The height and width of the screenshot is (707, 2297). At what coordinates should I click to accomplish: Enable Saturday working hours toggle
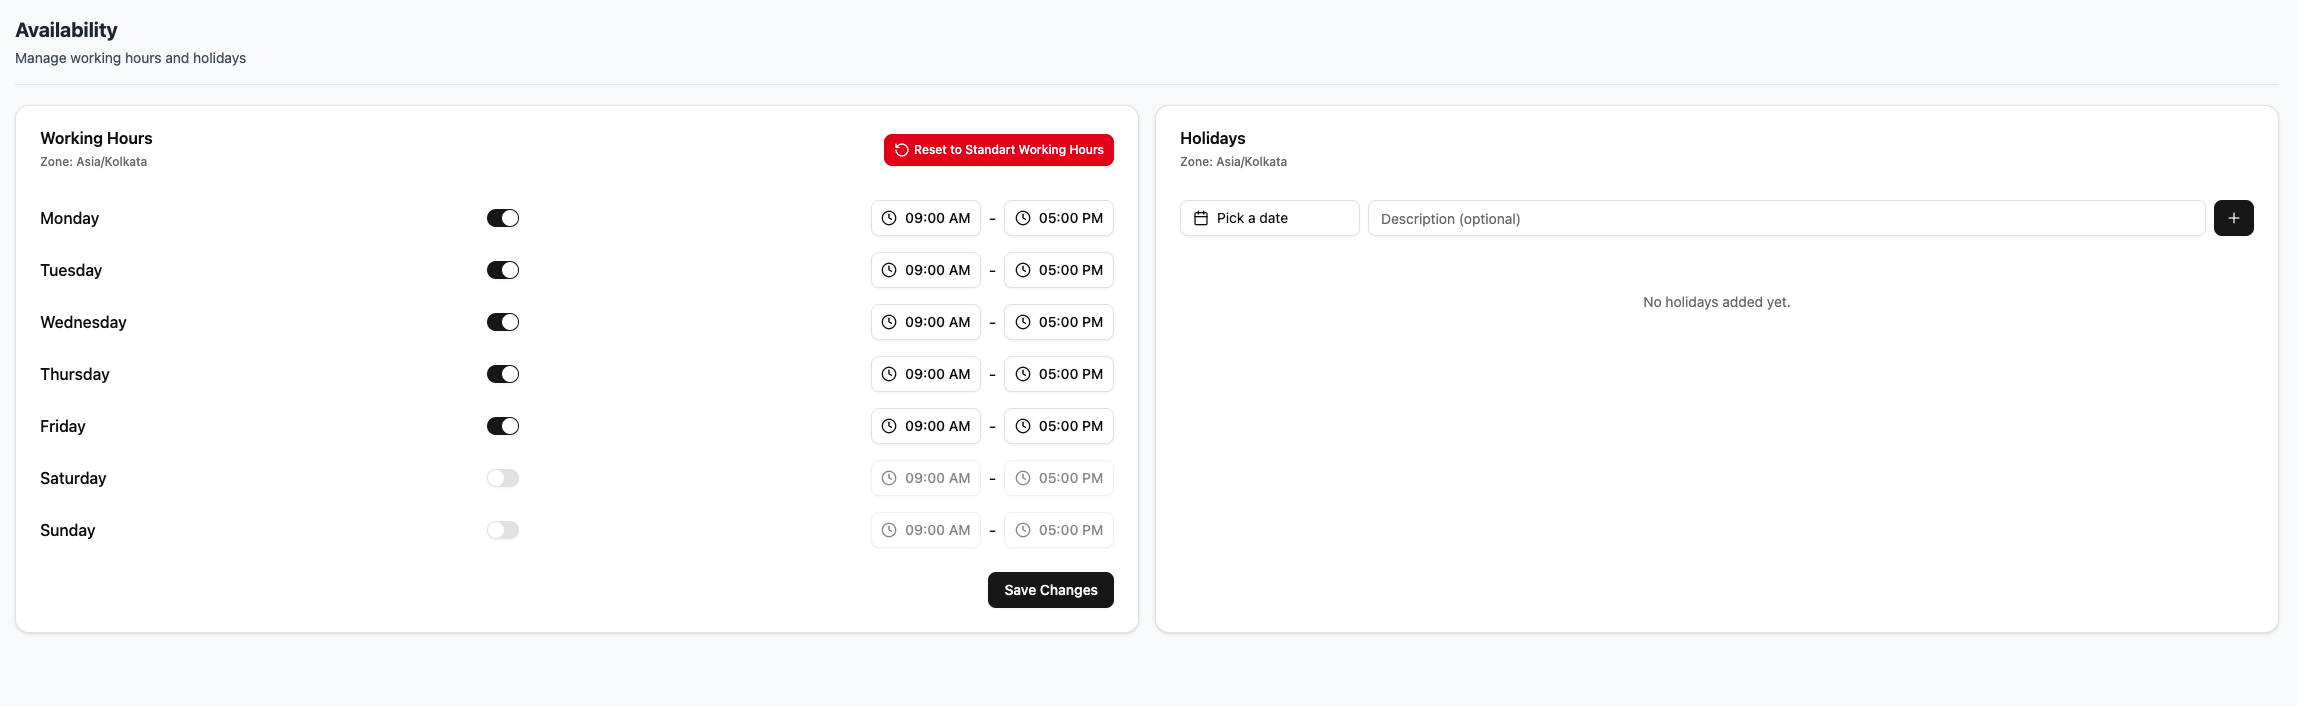click(x=503, y=478)
